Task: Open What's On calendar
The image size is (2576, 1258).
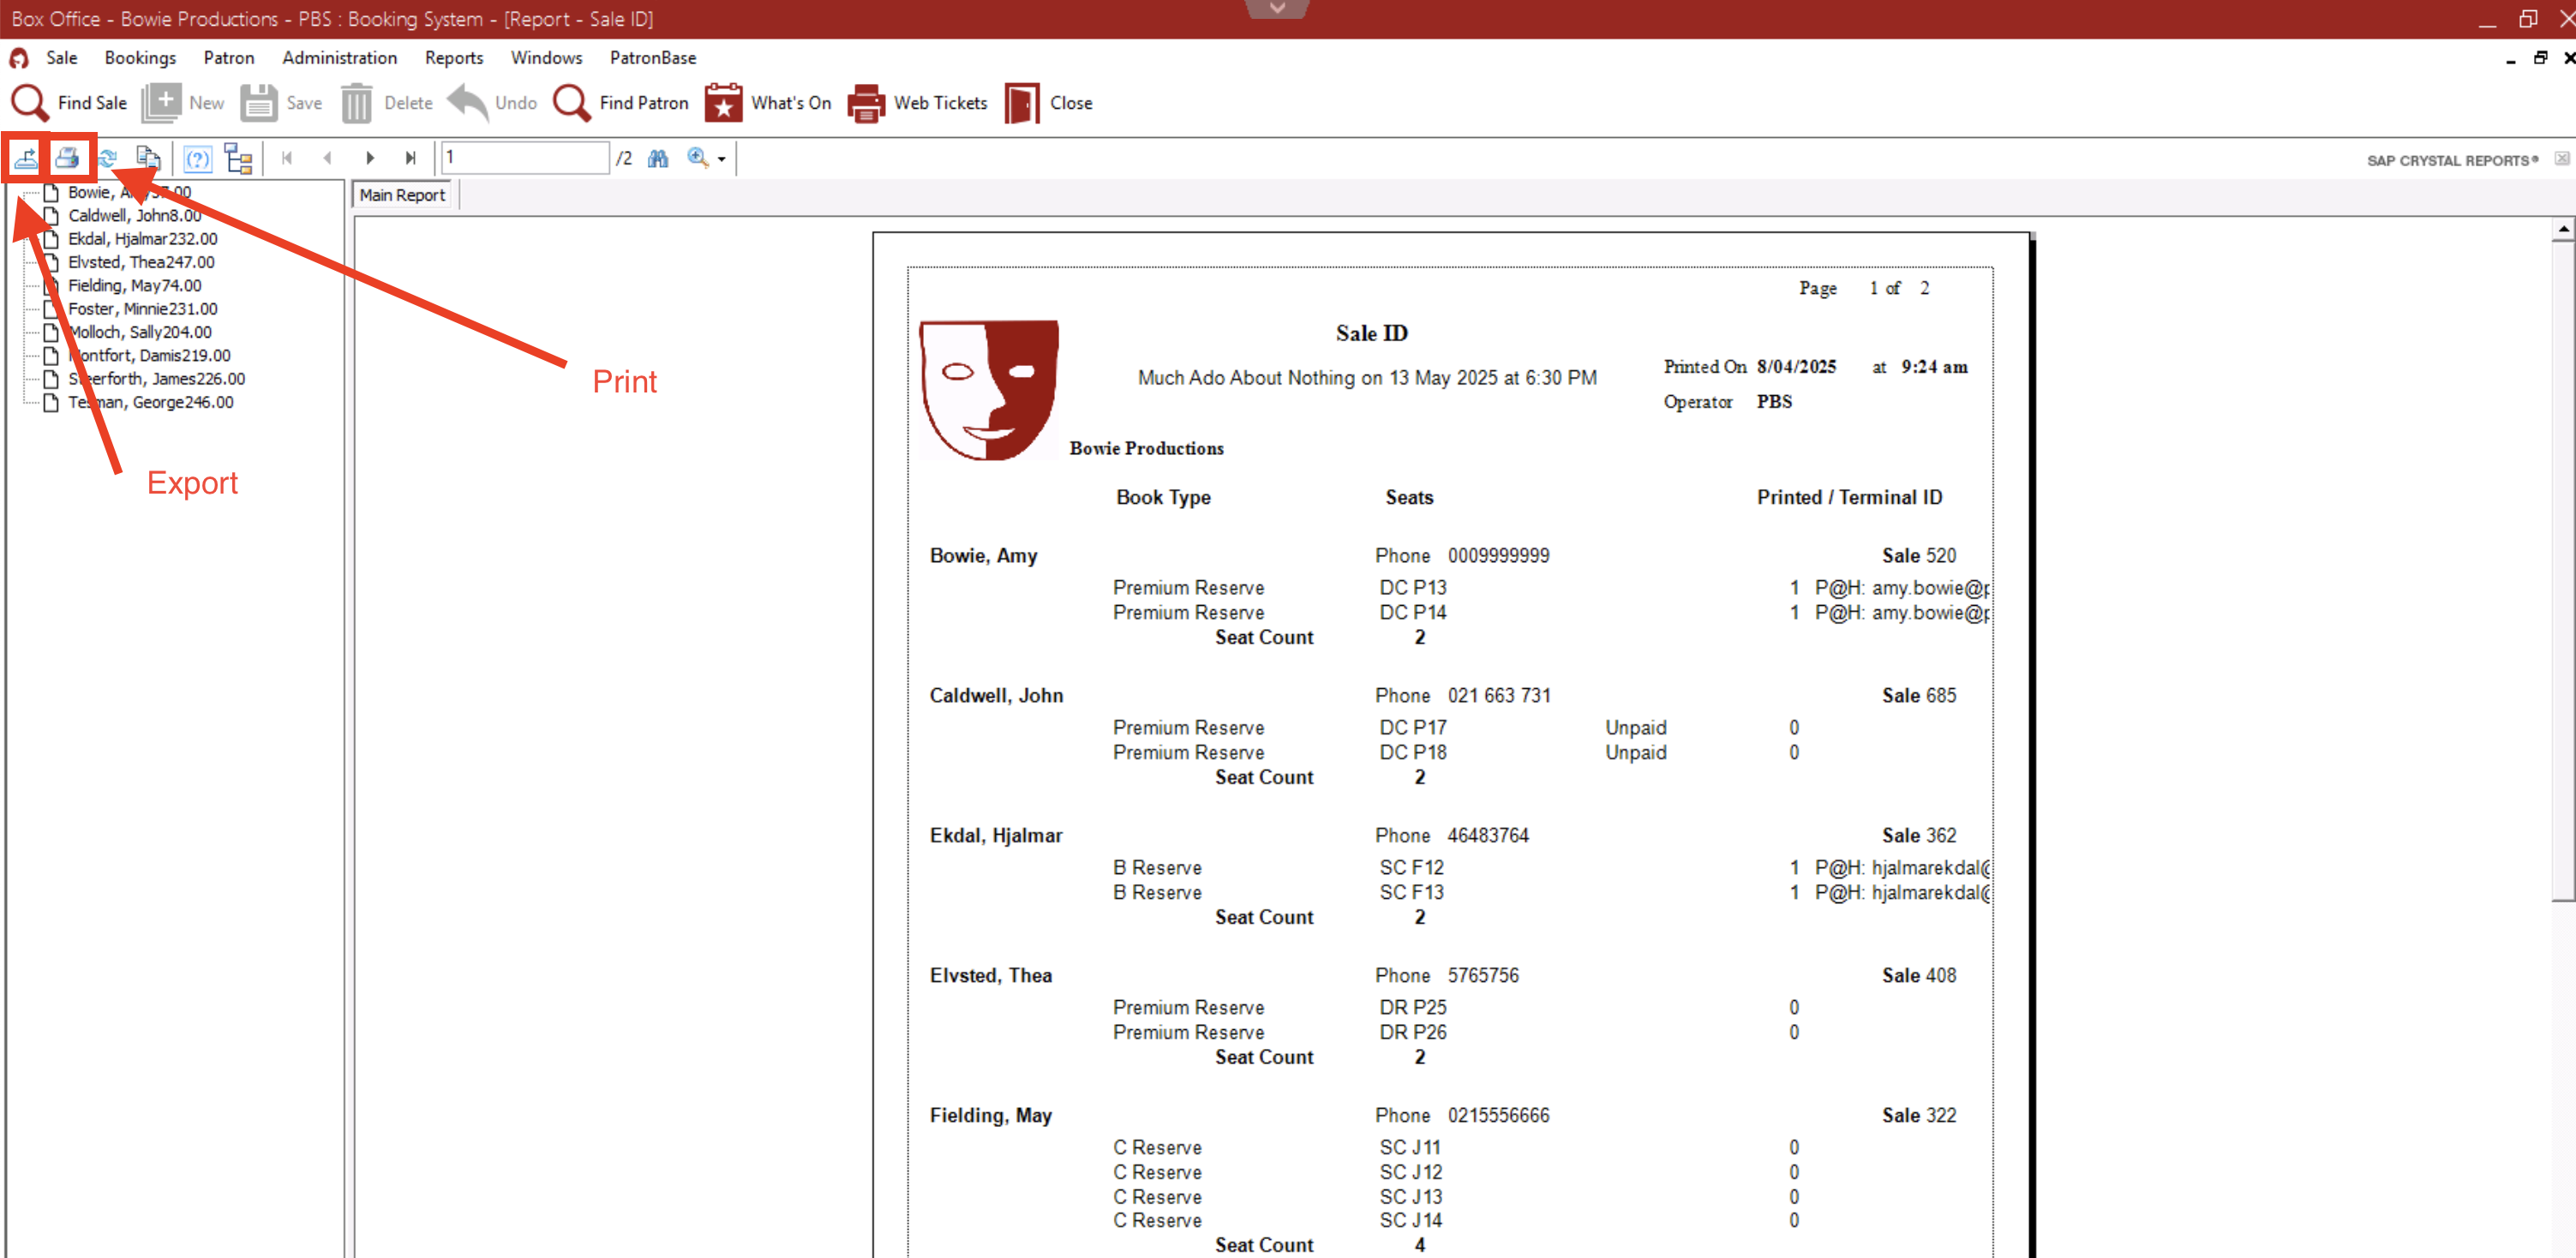Action: tap(768, 103)
